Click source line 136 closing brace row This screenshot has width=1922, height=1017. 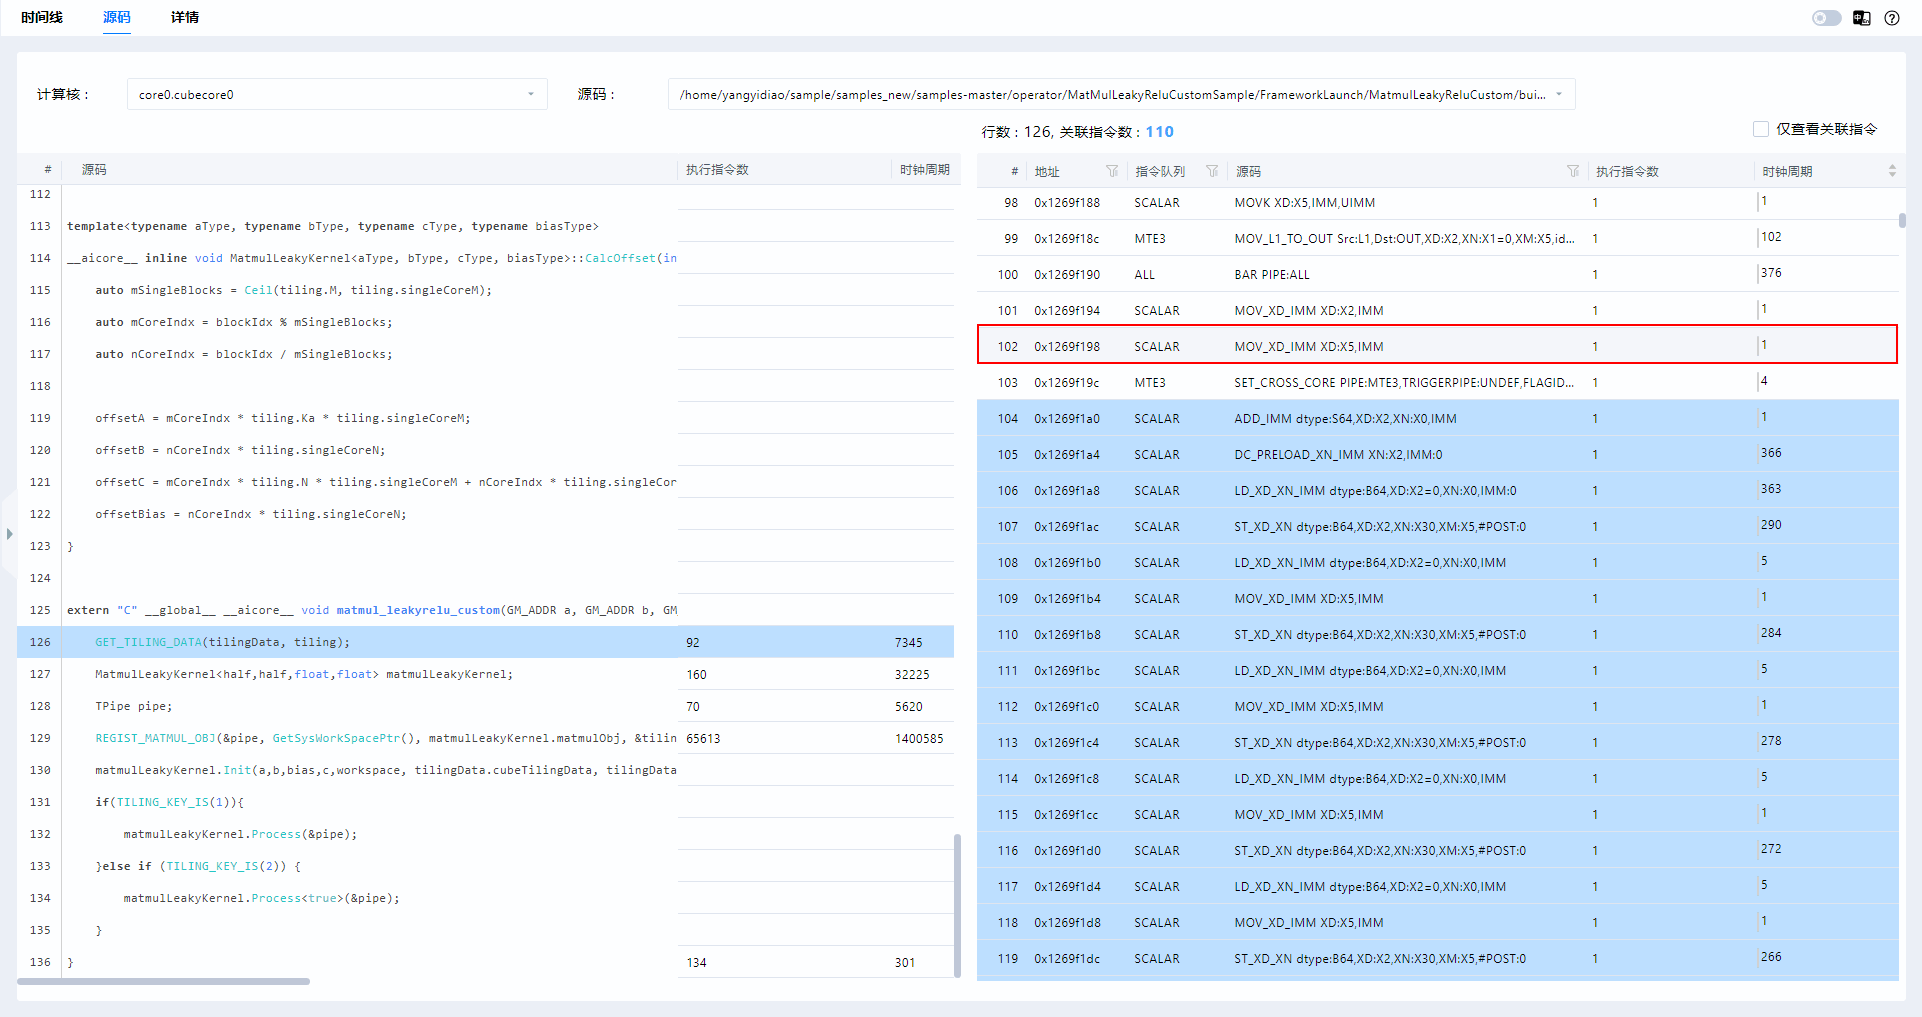pyautogui.click(x=485, y=962)
